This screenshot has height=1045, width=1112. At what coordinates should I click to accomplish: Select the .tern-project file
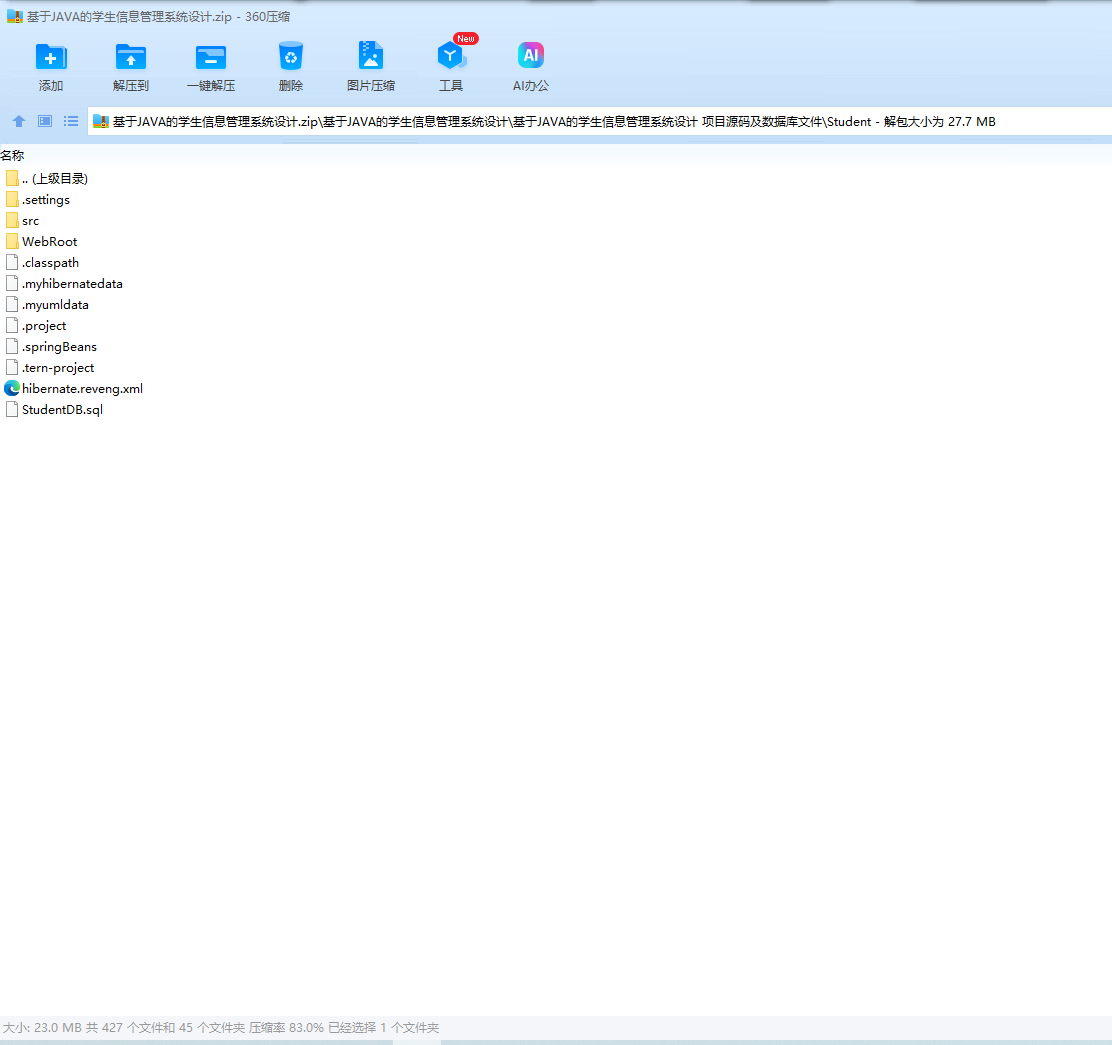[x=57, y=368]
